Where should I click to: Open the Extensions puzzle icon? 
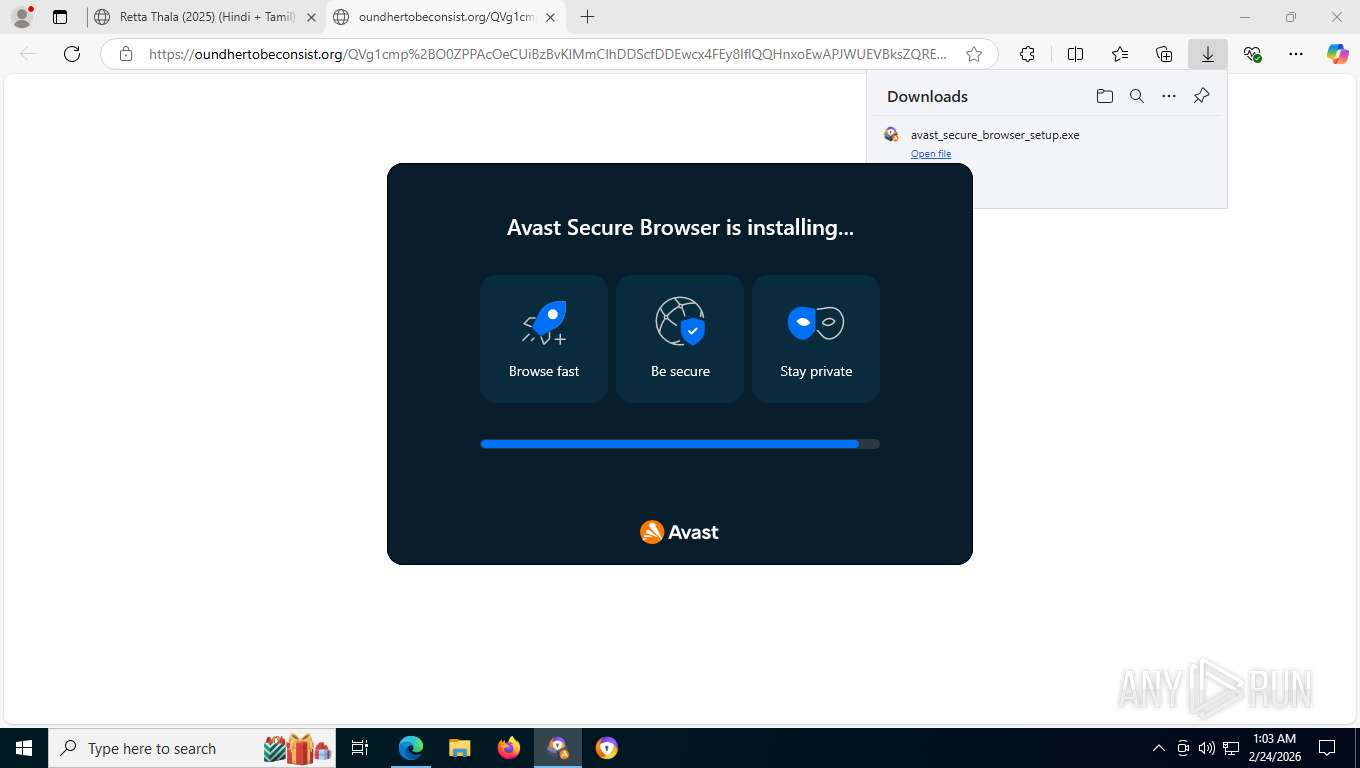tap(1027, 54)
